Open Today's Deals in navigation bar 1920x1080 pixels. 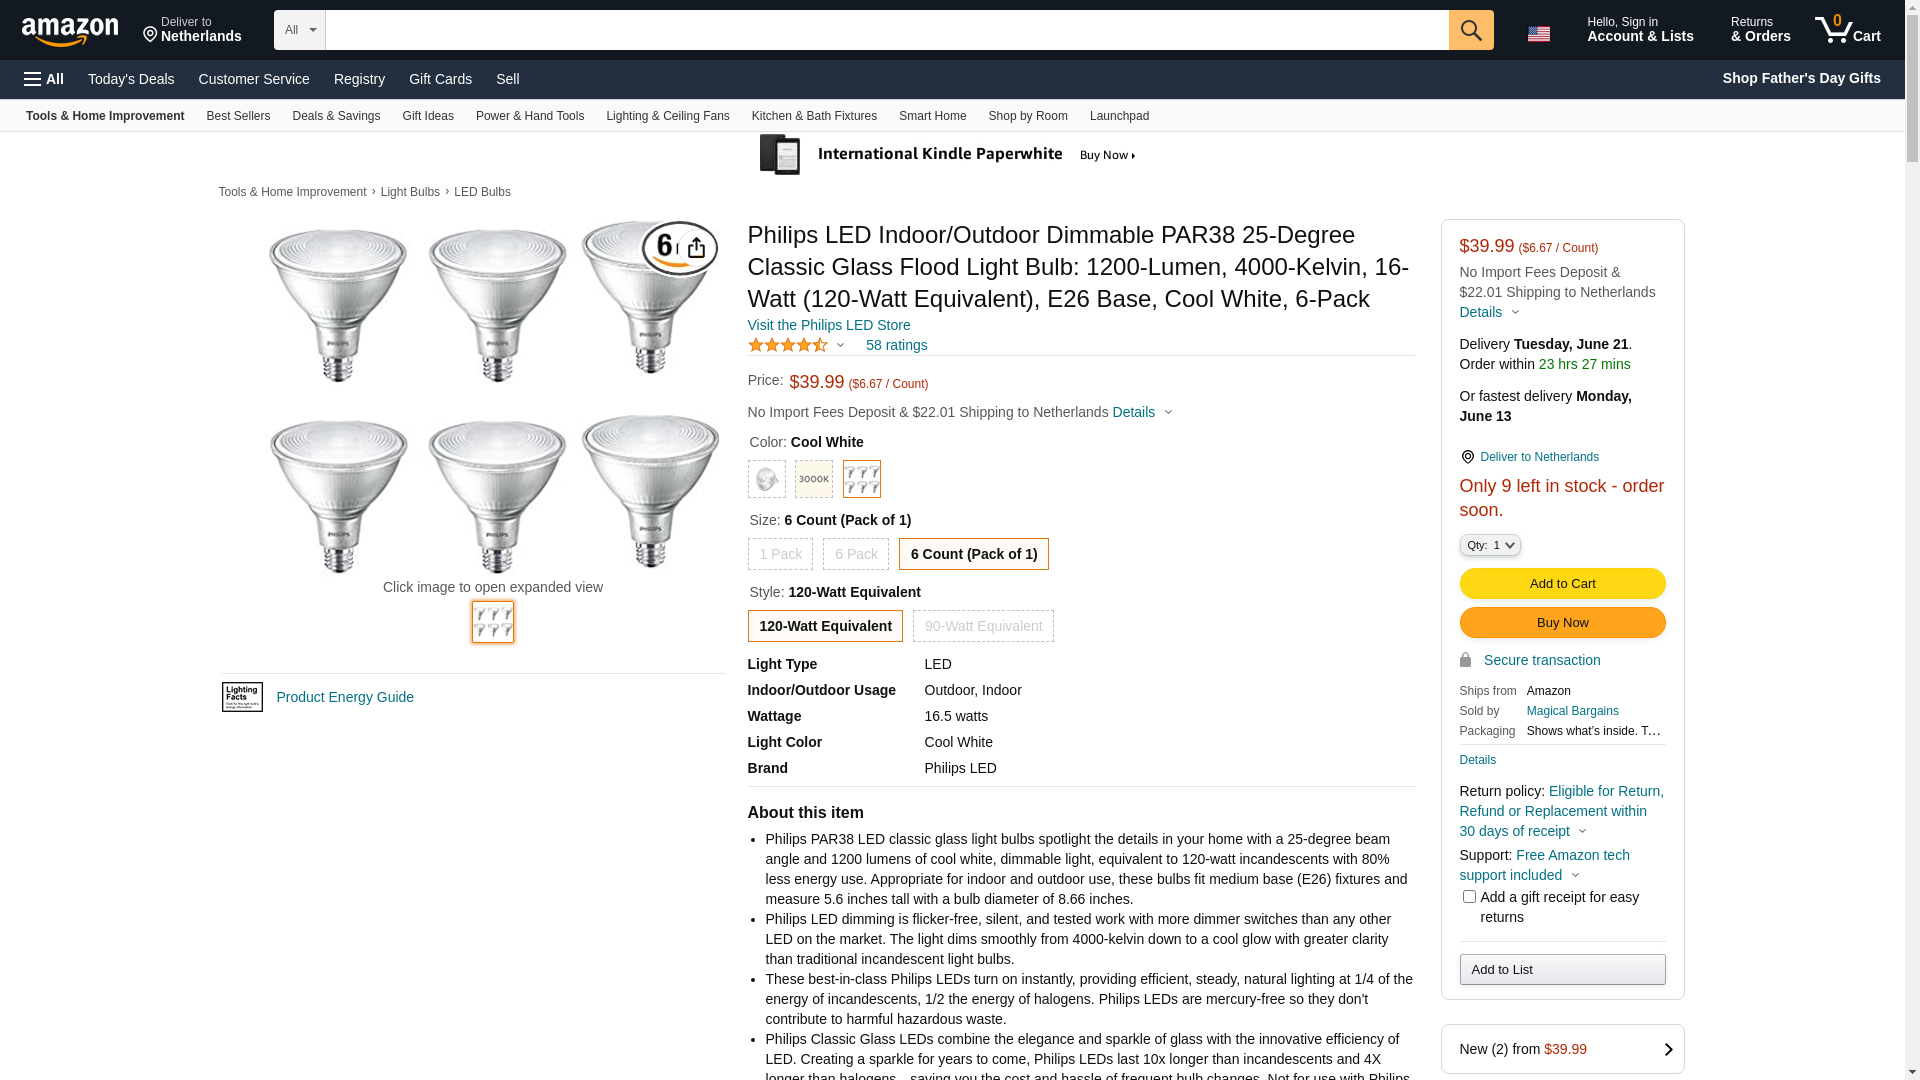[131, 79]
